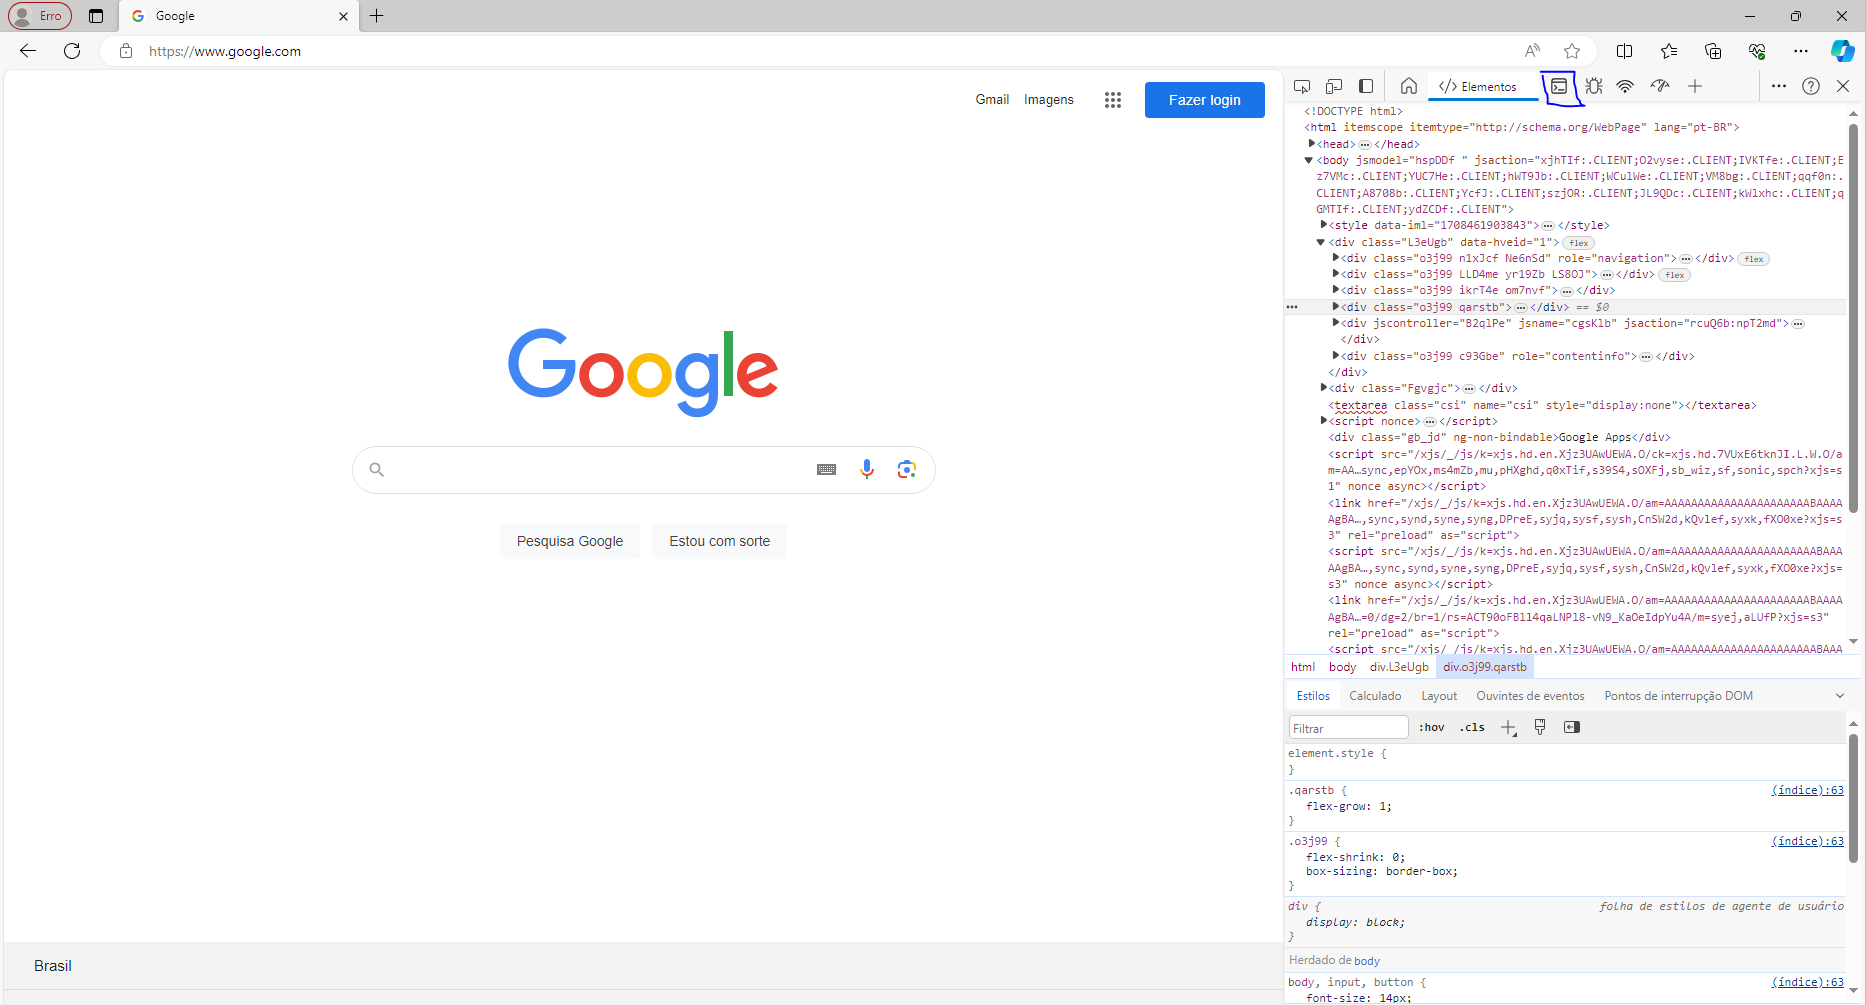Click the plus icon for more DevTools tools
Image resolution: width=1866 pixels, height=1005 pixels.
tap(1695, 87)
